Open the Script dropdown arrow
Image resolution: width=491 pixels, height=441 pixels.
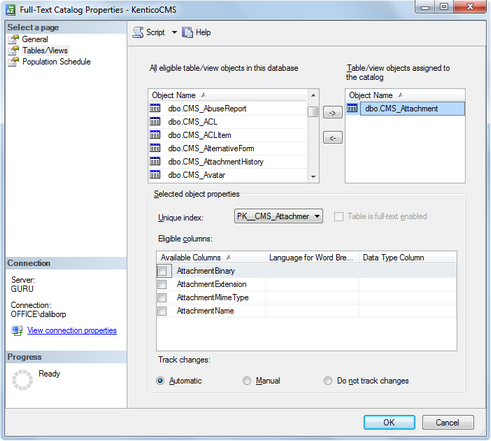[x=174, y=32]
